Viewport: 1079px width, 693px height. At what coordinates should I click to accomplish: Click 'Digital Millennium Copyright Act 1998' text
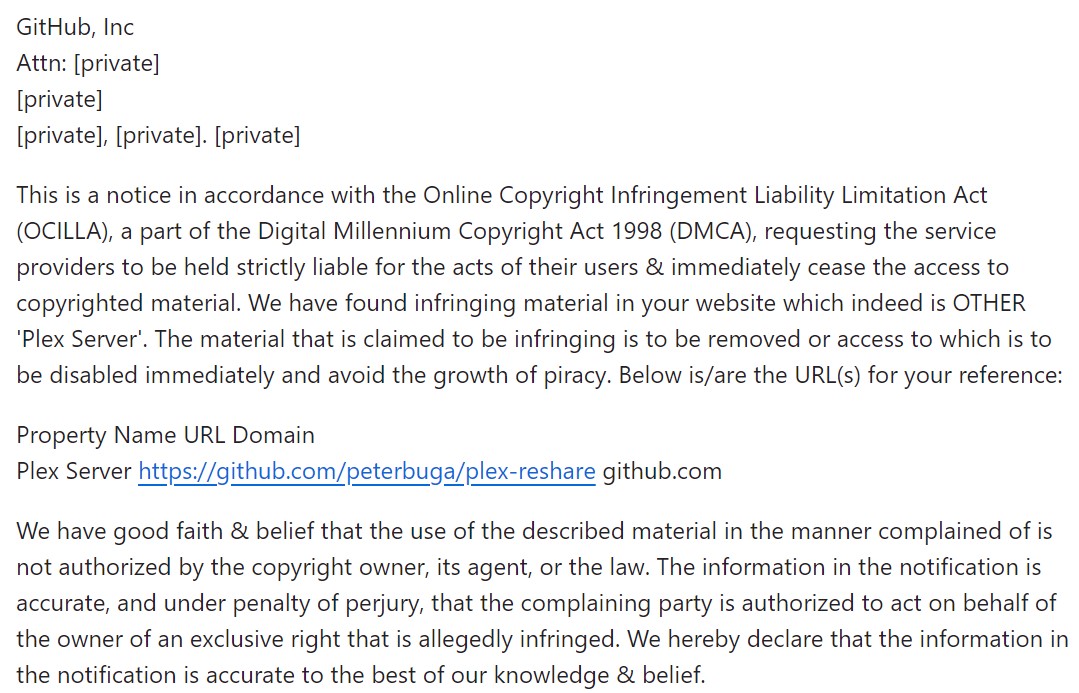click(x=460, y=231)
